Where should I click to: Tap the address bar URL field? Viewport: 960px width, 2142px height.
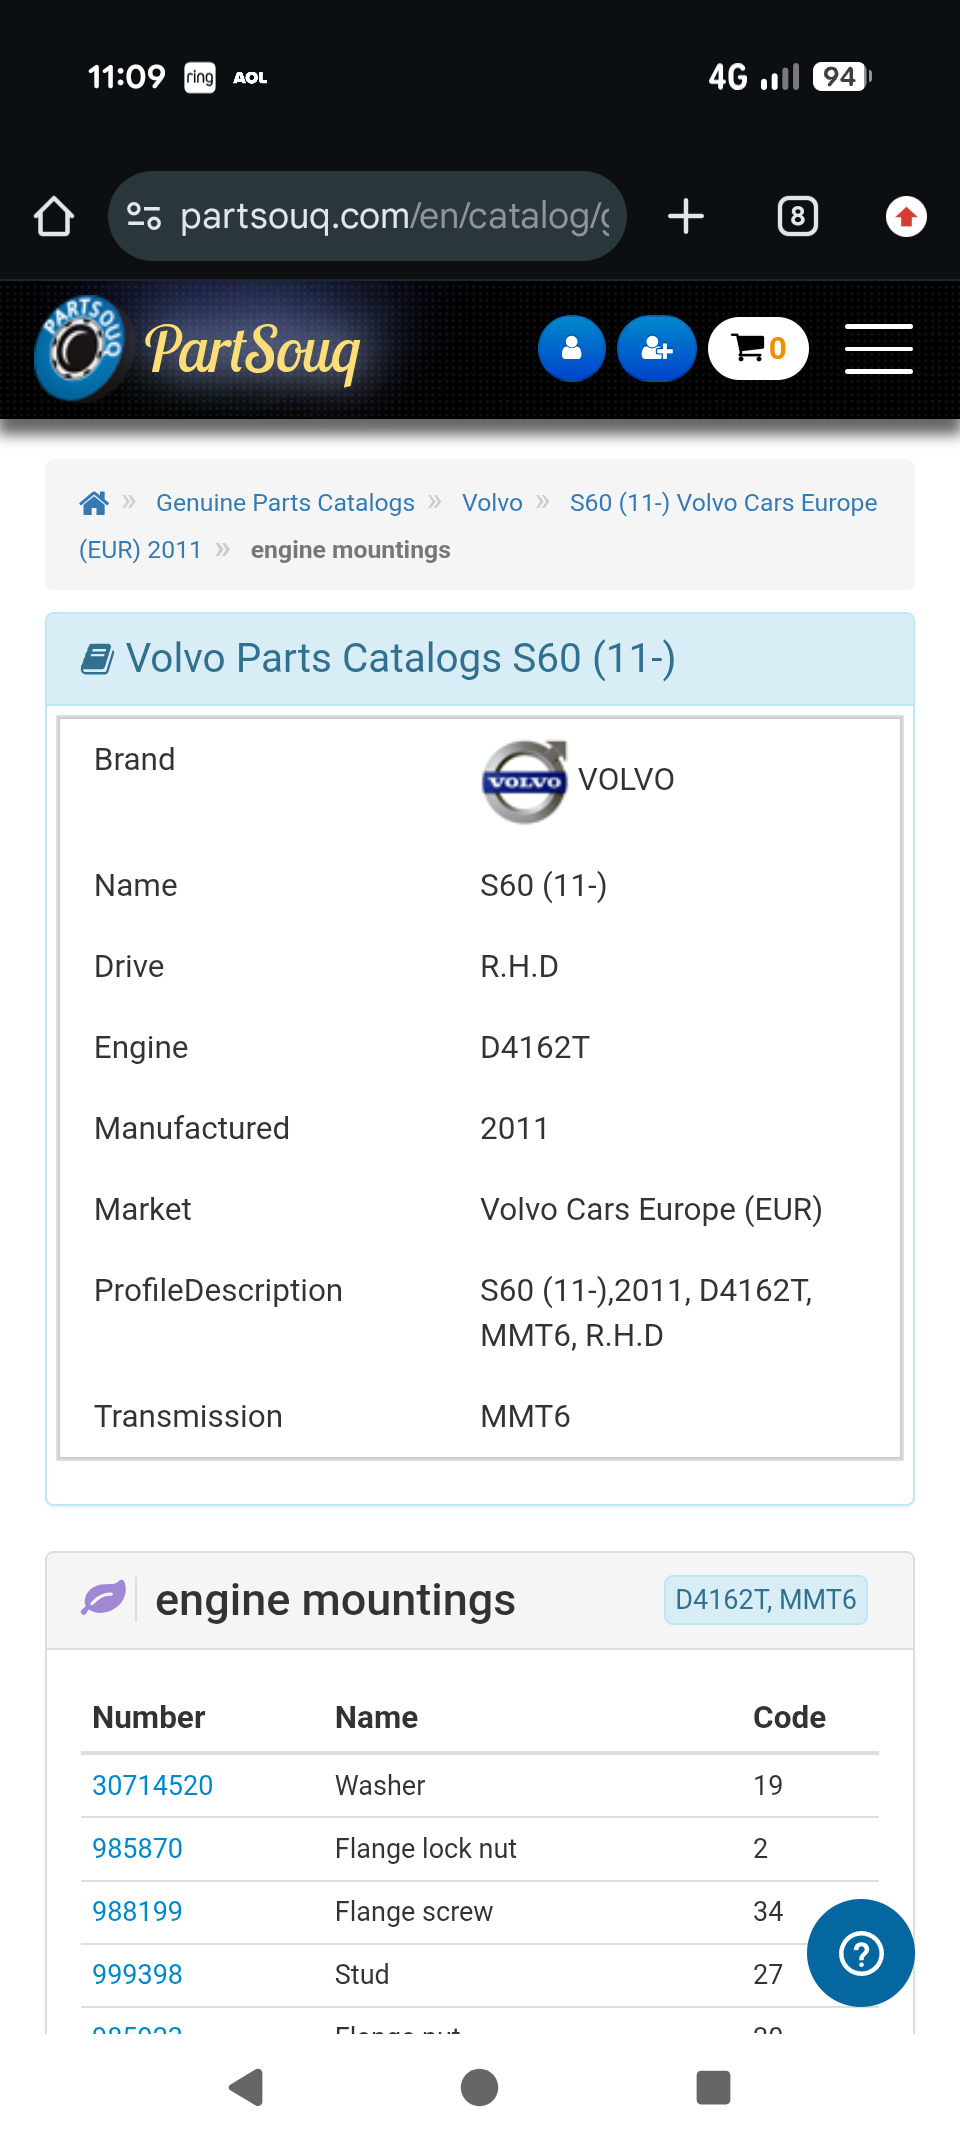point(390,216)
